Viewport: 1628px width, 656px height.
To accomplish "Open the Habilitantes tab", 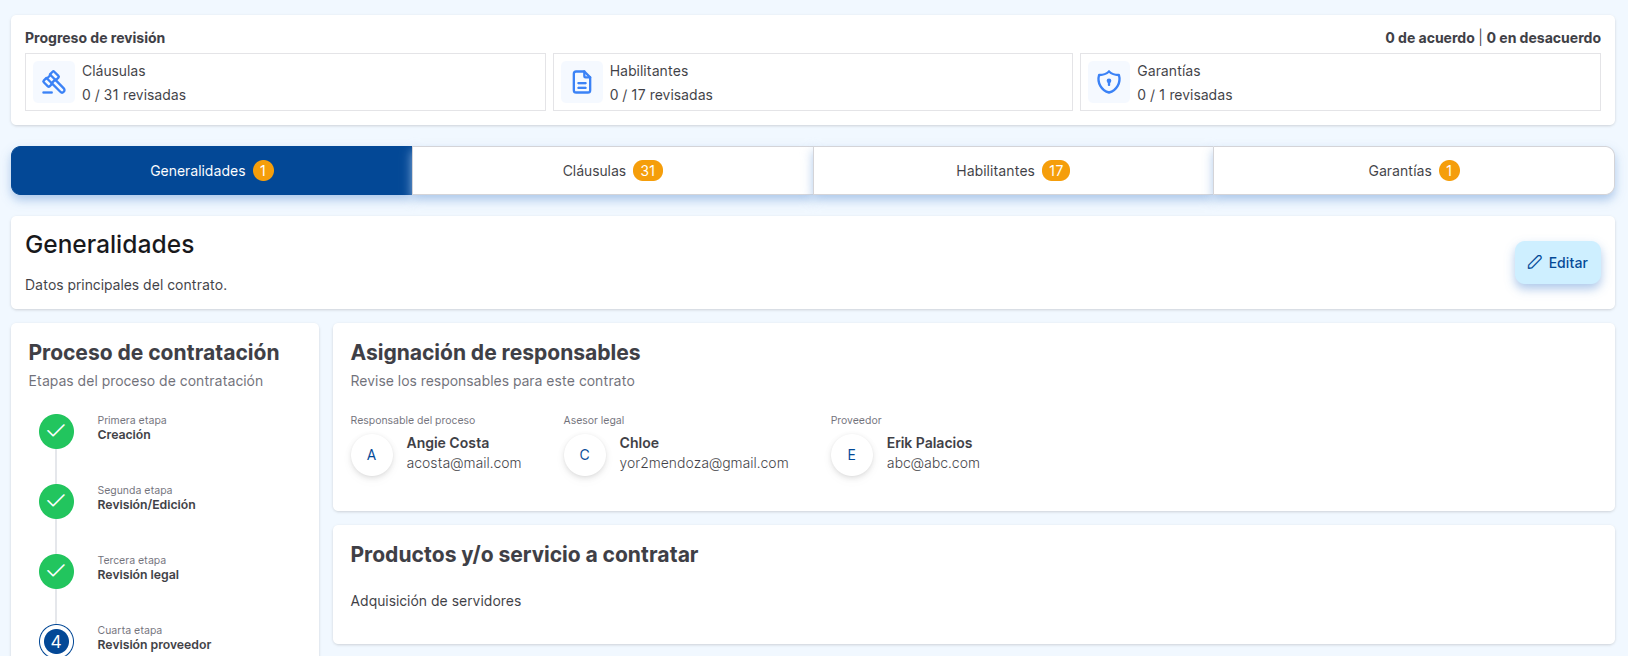I will [1012, 171].
